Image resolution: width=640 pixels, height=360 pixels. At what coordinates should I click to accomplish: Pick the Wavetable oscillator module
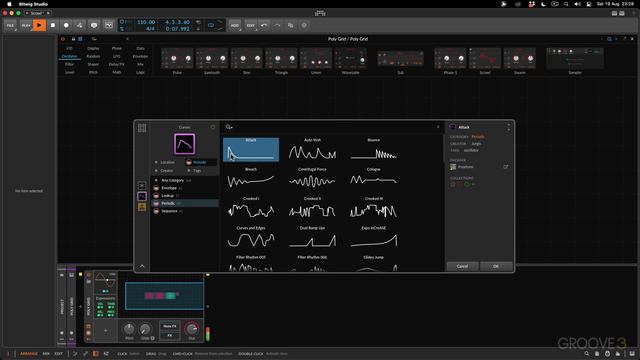click(x=351, y=59)
